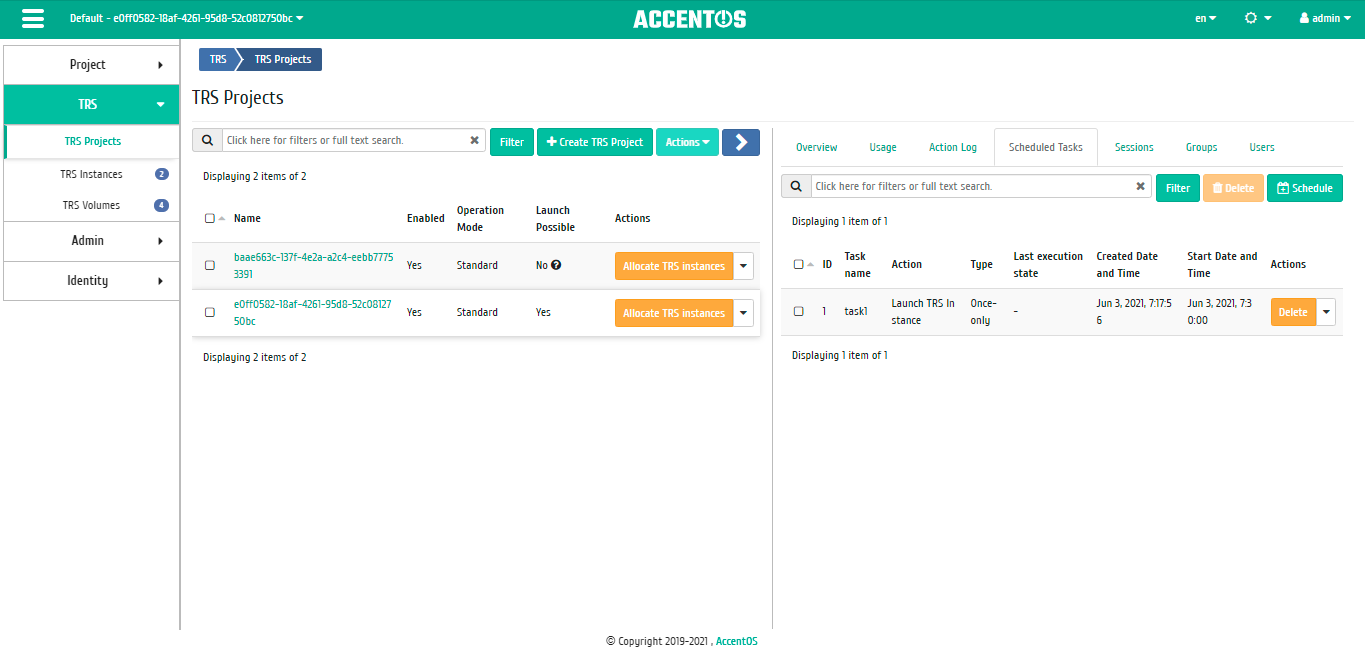Click the Schedule button
The width and height of the screenshot is (1365, 652).
[1305, 188]
